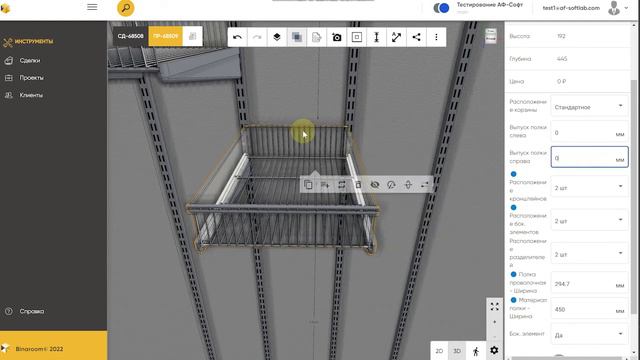640x360 pixels.
Task: Click the Глубина value 445
Action: (562, 59)
